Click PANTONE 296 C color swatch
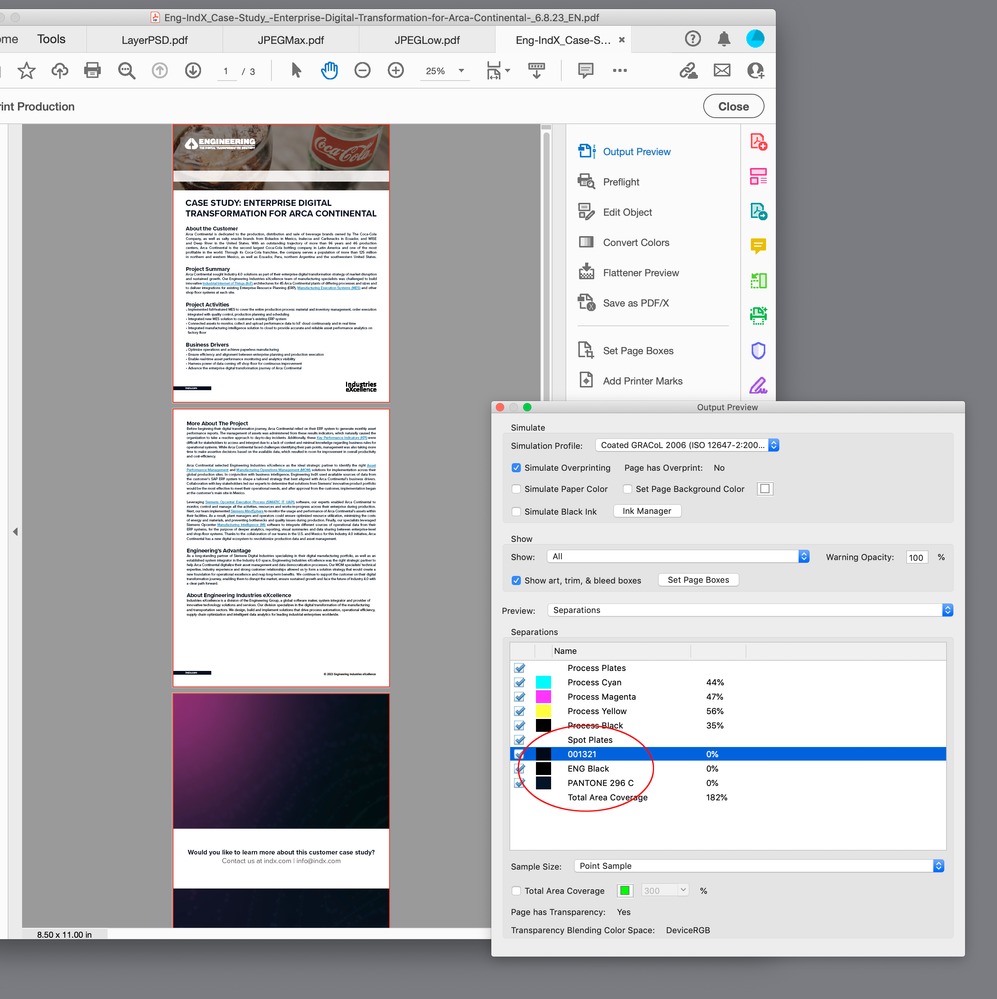 click(543, 783)
